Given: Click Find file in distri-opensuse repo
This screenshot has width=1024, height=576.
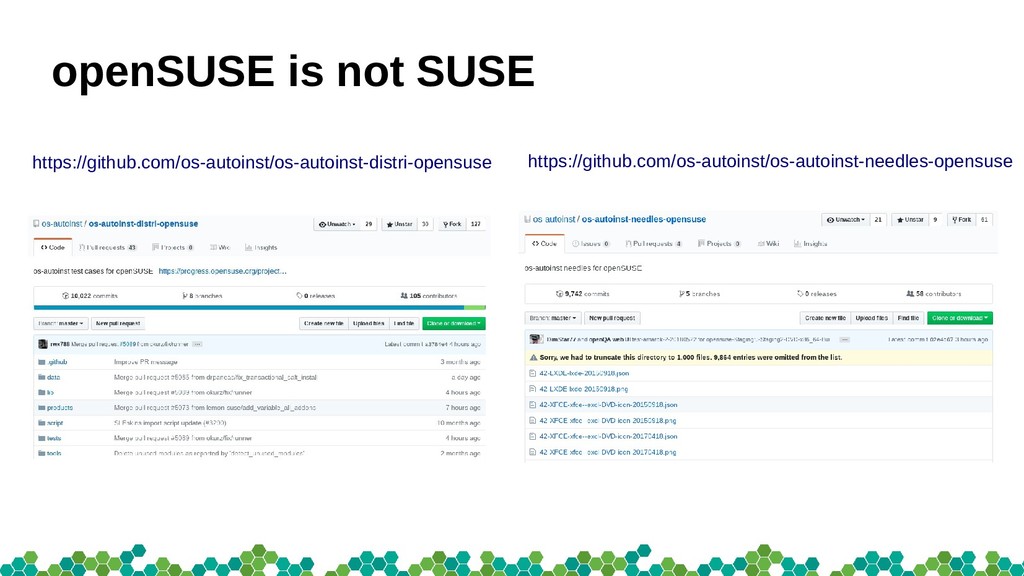Looking at the screenshot, I should (404, 323).
